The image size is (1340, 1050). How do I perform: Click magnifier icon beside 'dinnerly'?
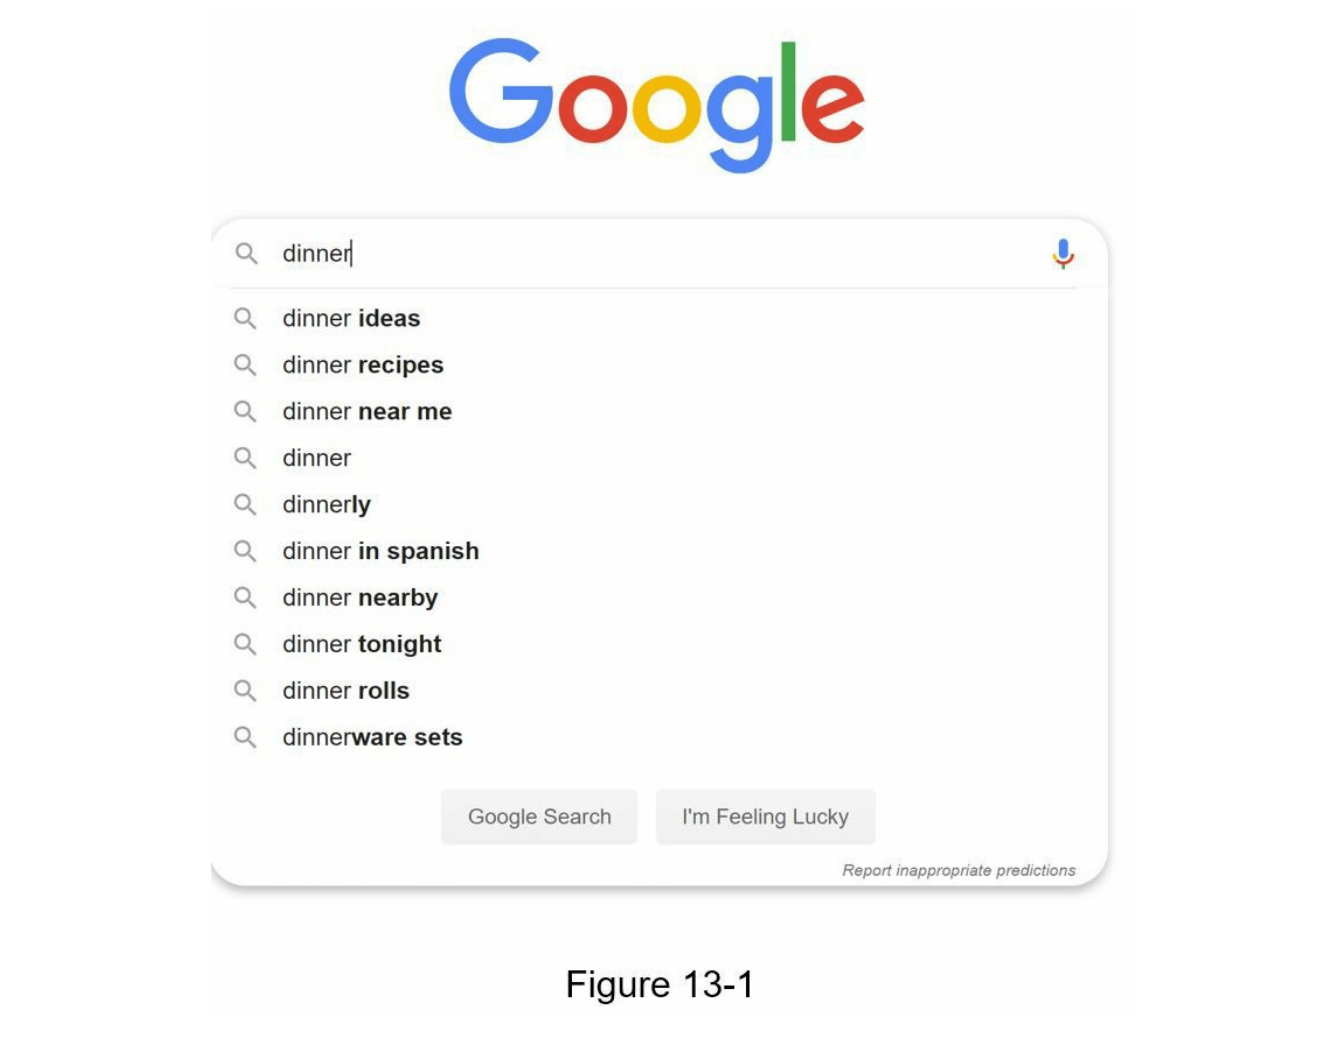245,505
